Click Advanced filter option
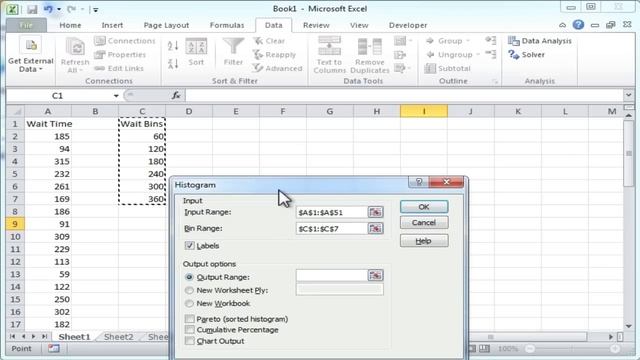Viewport: 640px width, 360px height. click(278, 68)
